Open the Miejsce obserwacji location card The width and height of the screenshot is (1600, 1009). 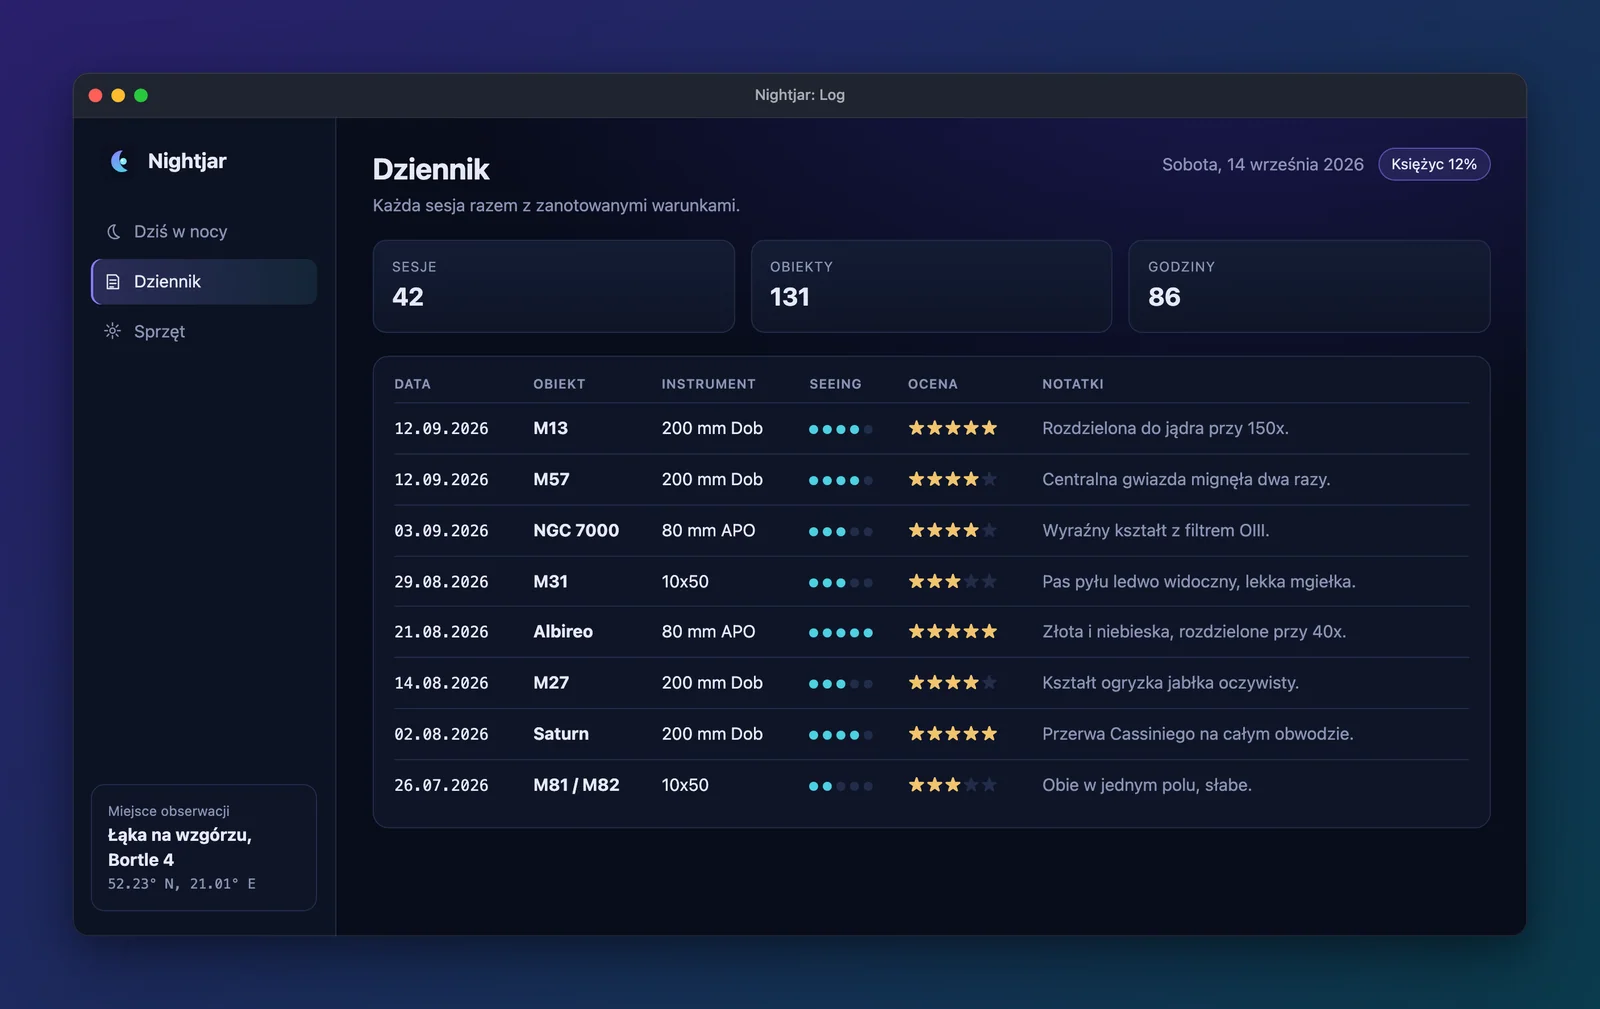pyautogui.click(x=204, y=847)
